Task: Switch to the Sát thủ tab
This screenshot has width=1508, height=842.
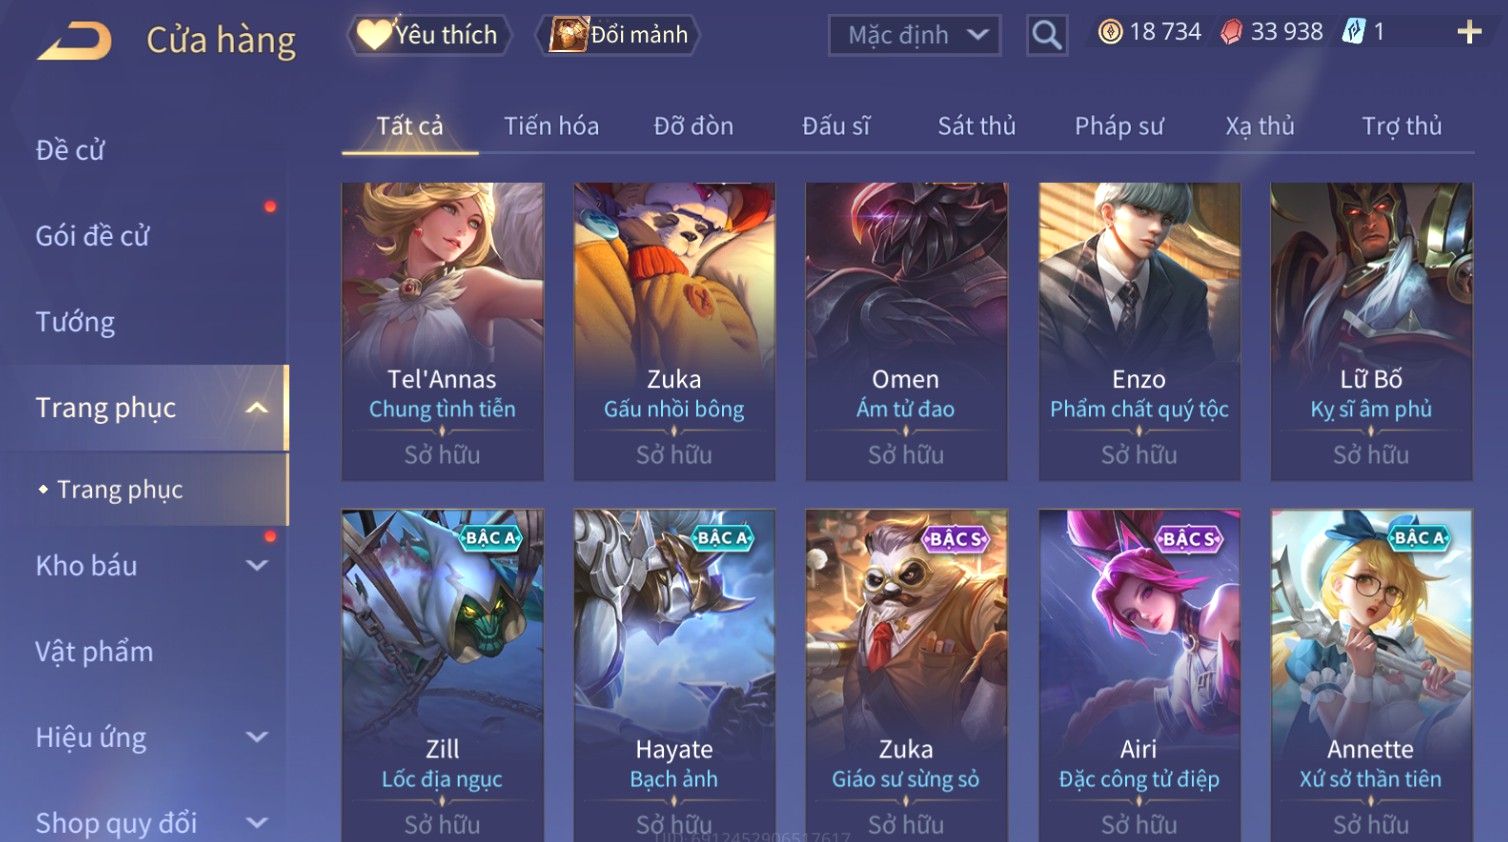Action: click(976, 126)
